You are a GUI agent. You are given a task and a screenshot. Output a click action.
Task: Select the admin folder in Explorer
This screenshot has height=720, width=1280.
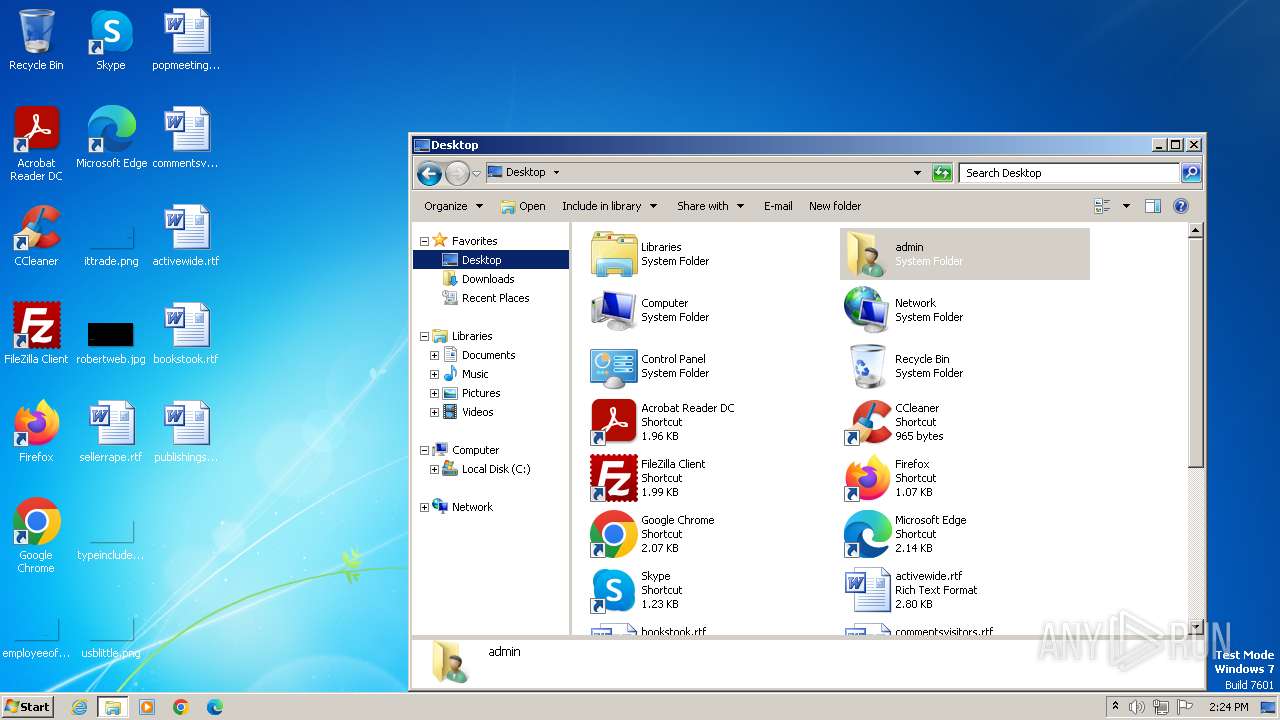(x=964, y=254)
